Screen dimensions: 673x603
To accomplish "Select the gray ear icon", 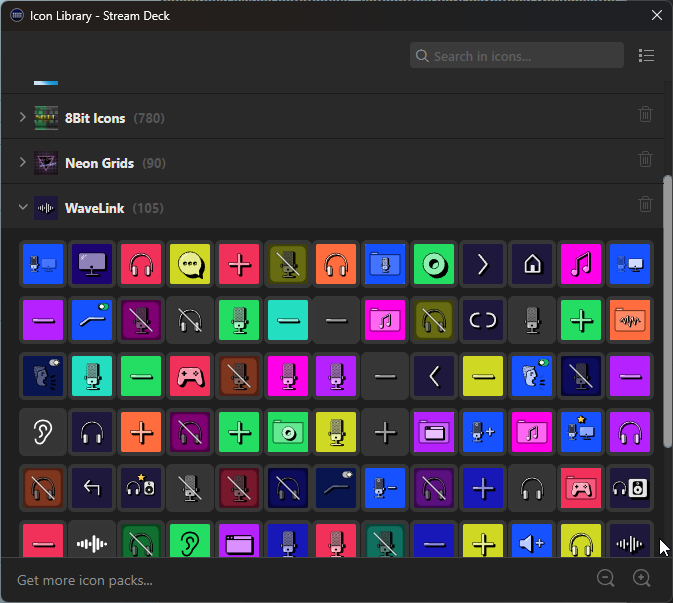I will tap(43, 432).
